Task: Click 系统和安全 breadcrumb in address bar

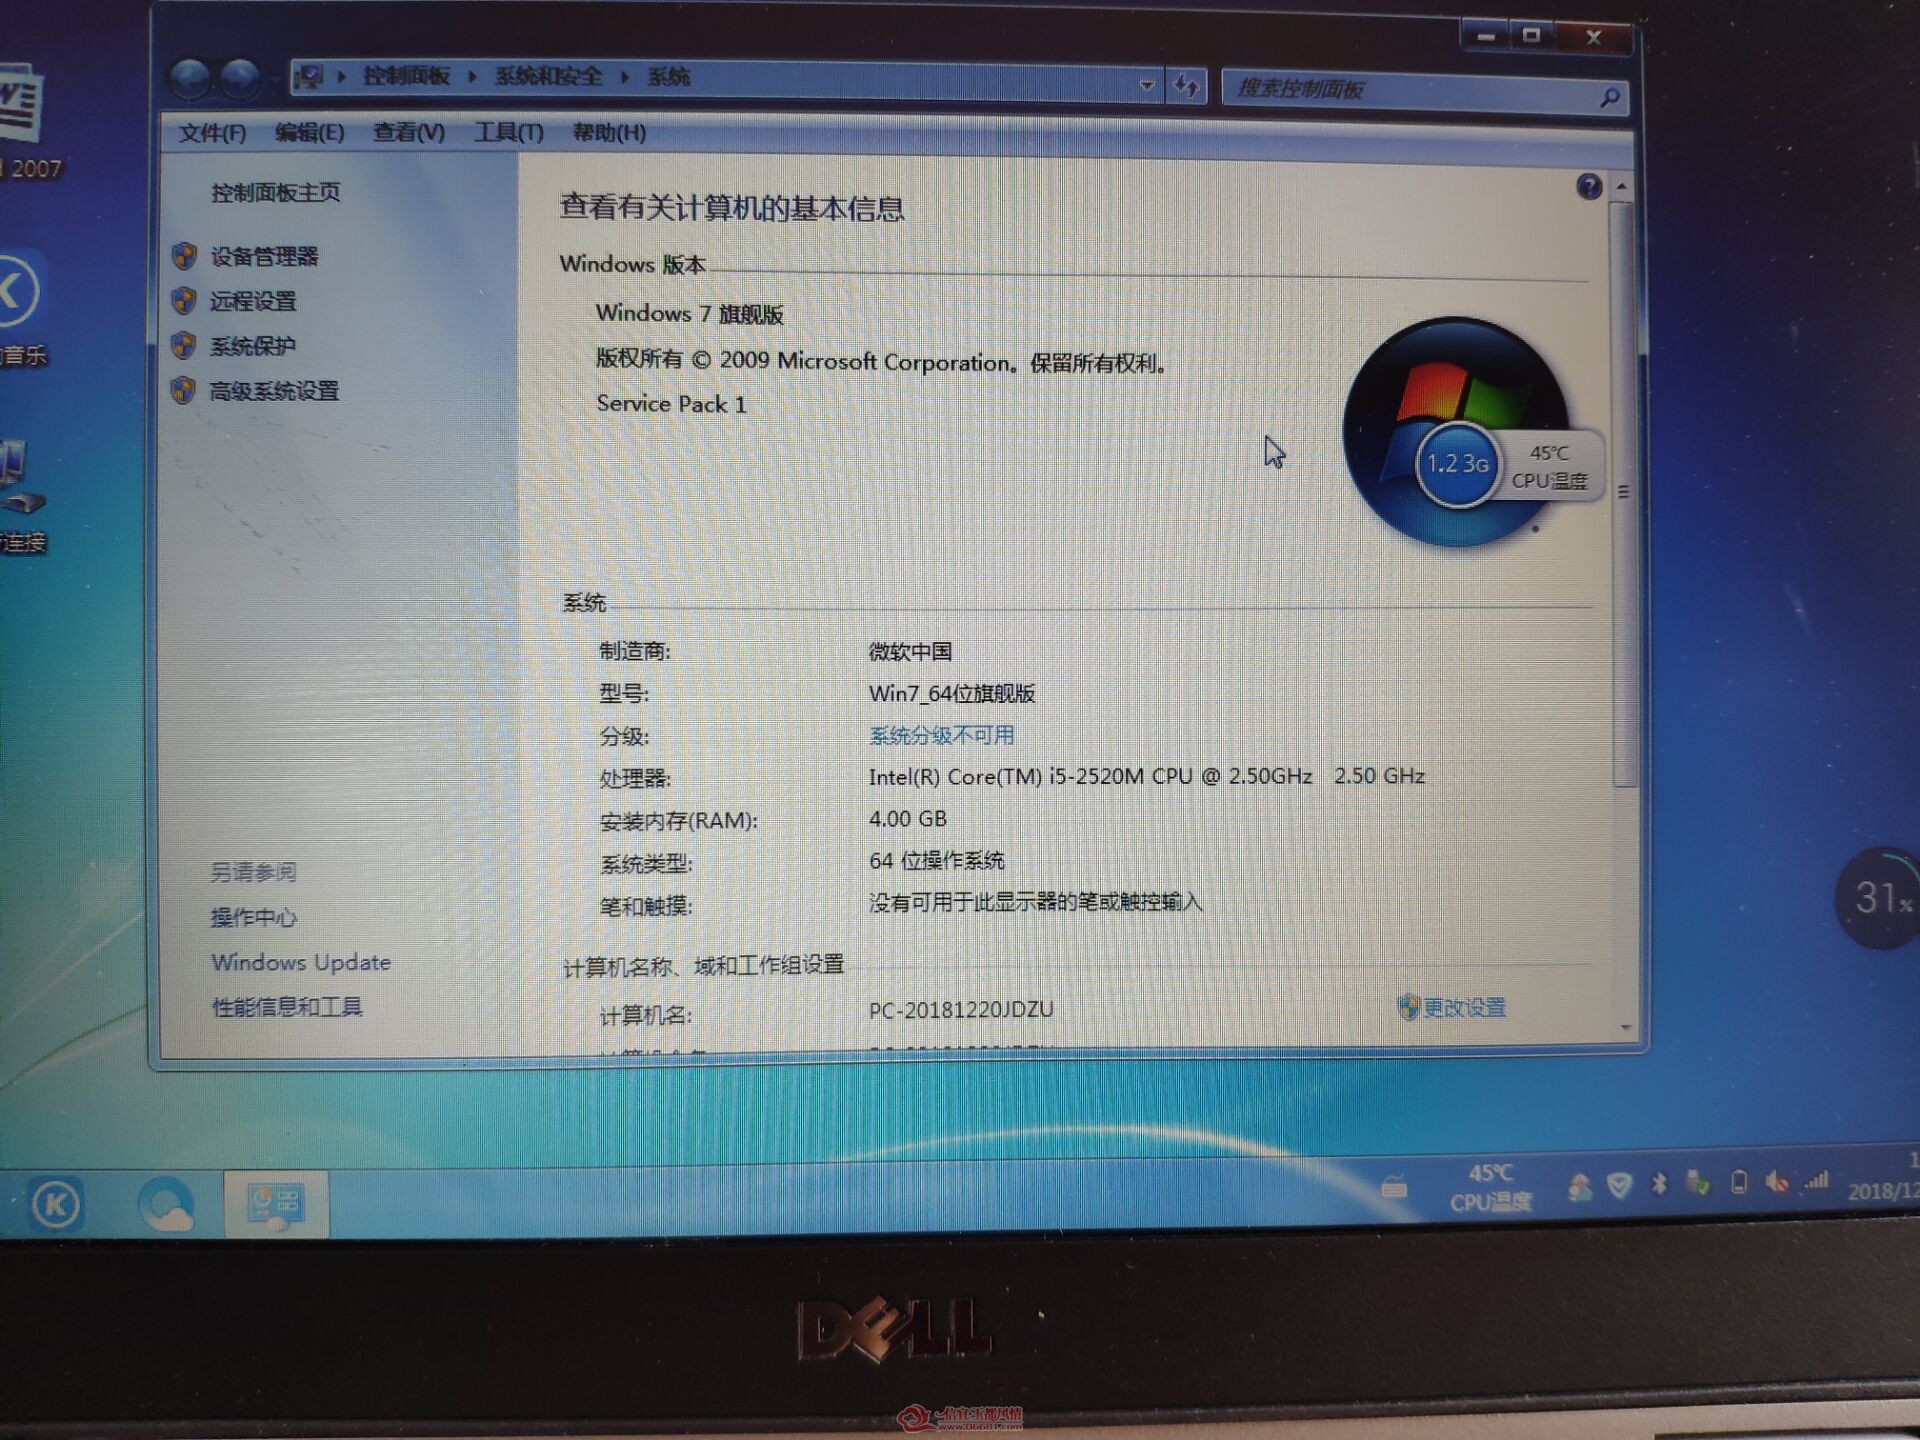Action: (x=548, y=76)
